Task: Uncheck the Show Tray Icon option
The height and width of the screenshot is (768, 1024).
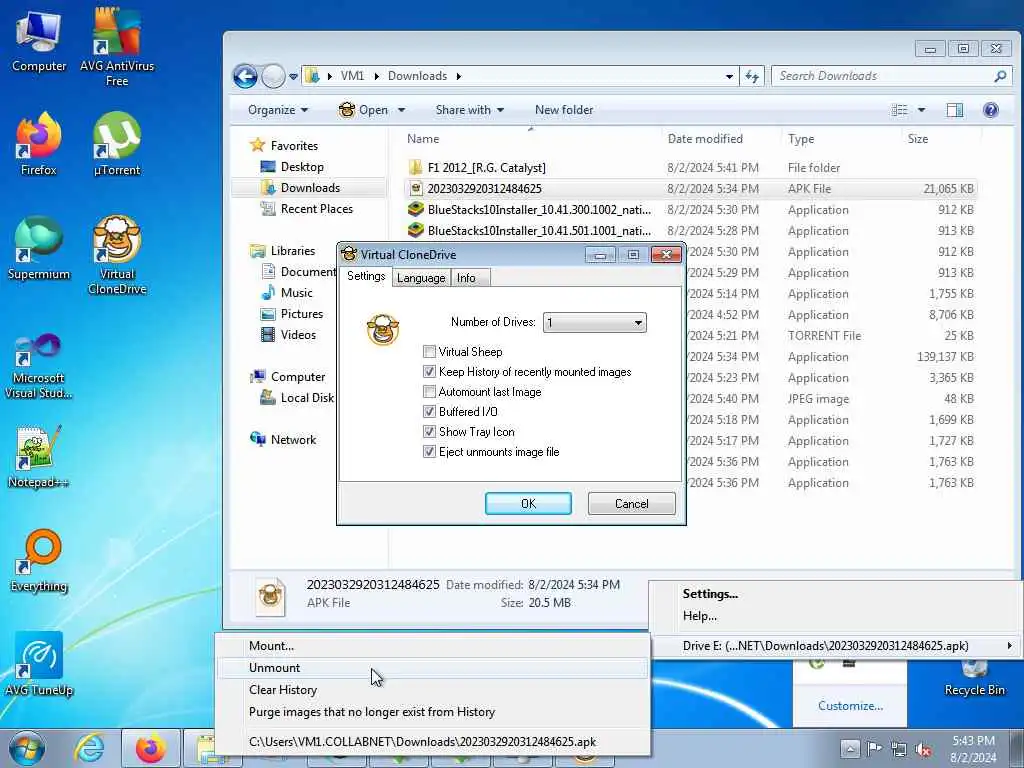Action: click(429, 432)
